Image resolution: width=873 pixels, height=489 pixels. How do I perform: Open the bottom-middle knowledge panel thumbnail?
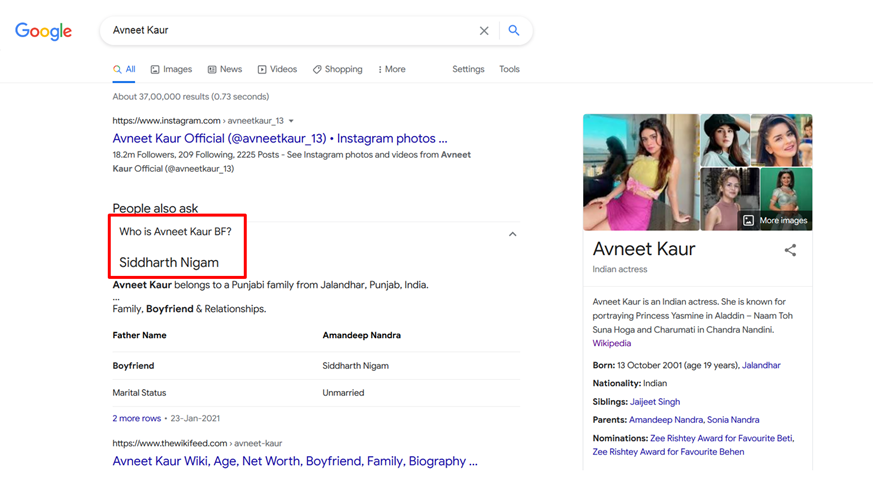[729, 199]
